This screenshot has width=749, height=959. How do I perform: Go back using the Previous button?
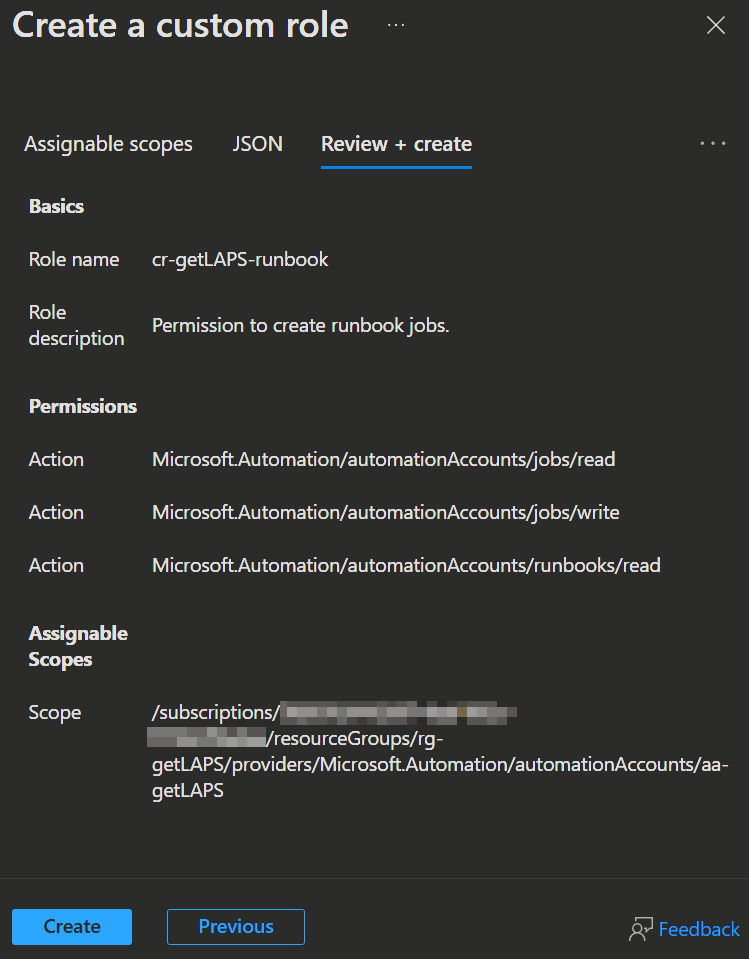coord(236,927)
